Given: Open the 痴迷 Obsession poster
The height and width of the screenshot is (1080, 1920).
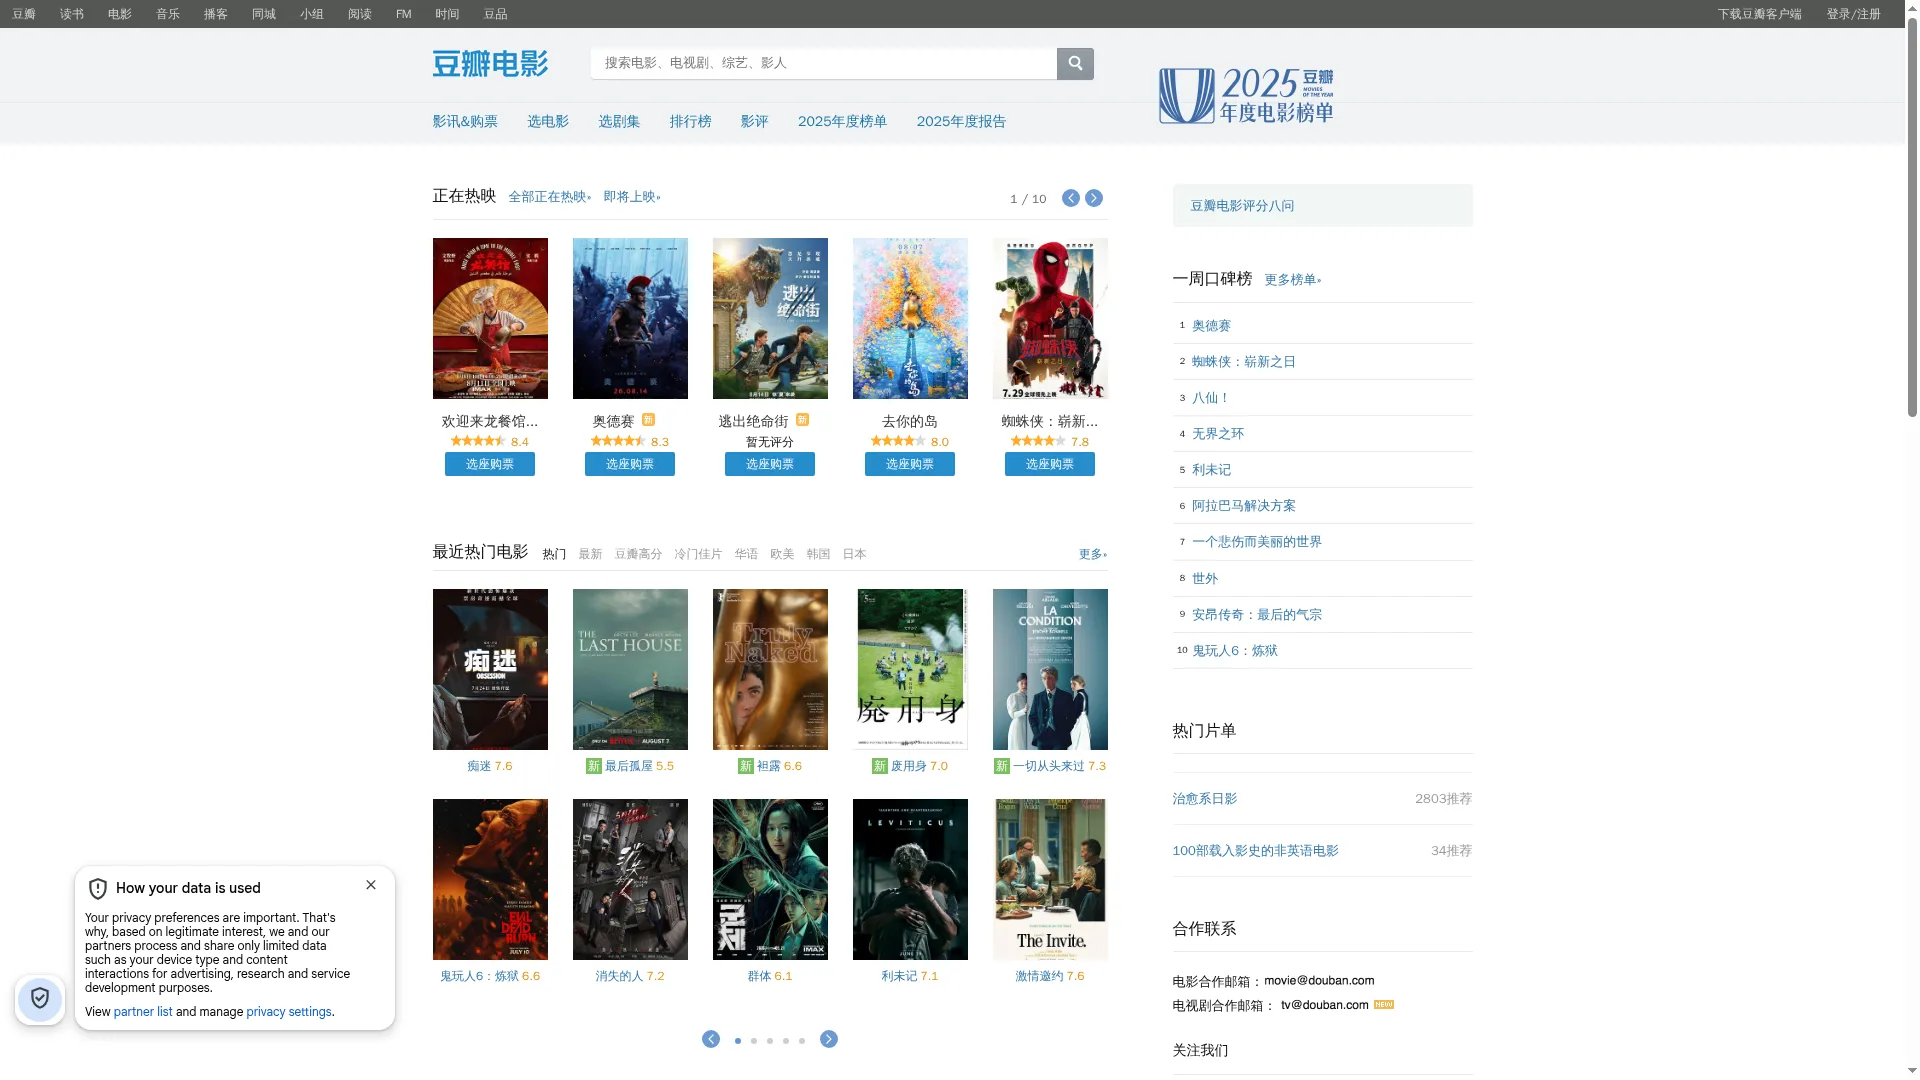Looking at the screenshot, I should click(x=490, y=669).
